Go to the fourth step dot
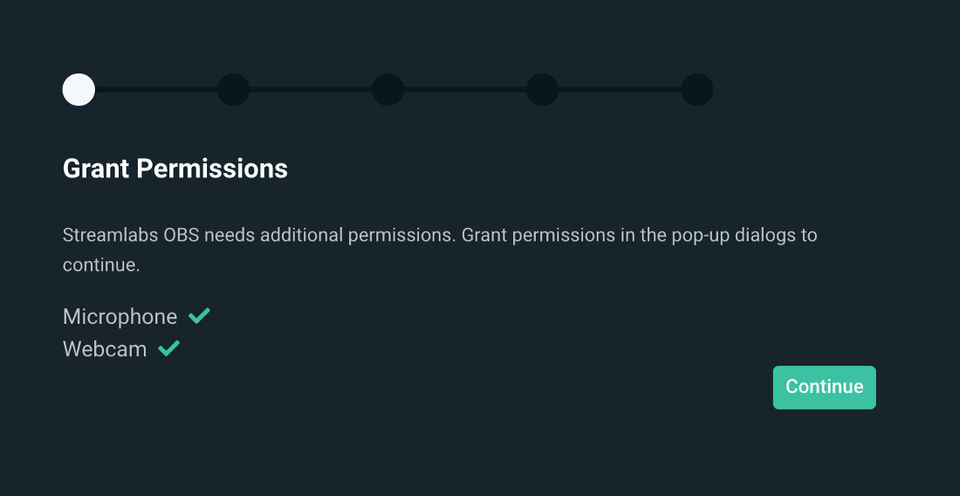 (x=542, y=90)
